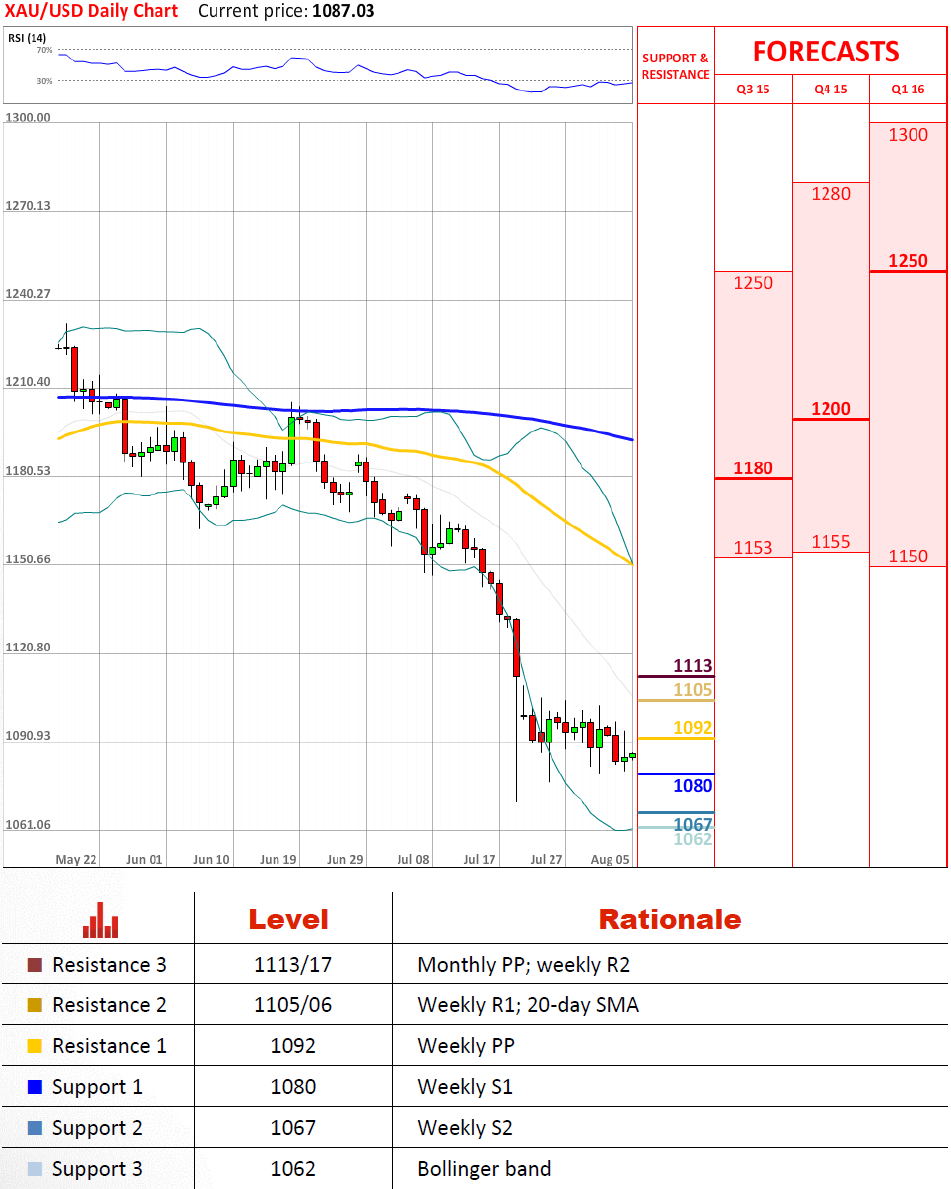Click the 1092 weekly pivot level marker
This screenshot has height=1189, width=951.
(x=692, y=728)
